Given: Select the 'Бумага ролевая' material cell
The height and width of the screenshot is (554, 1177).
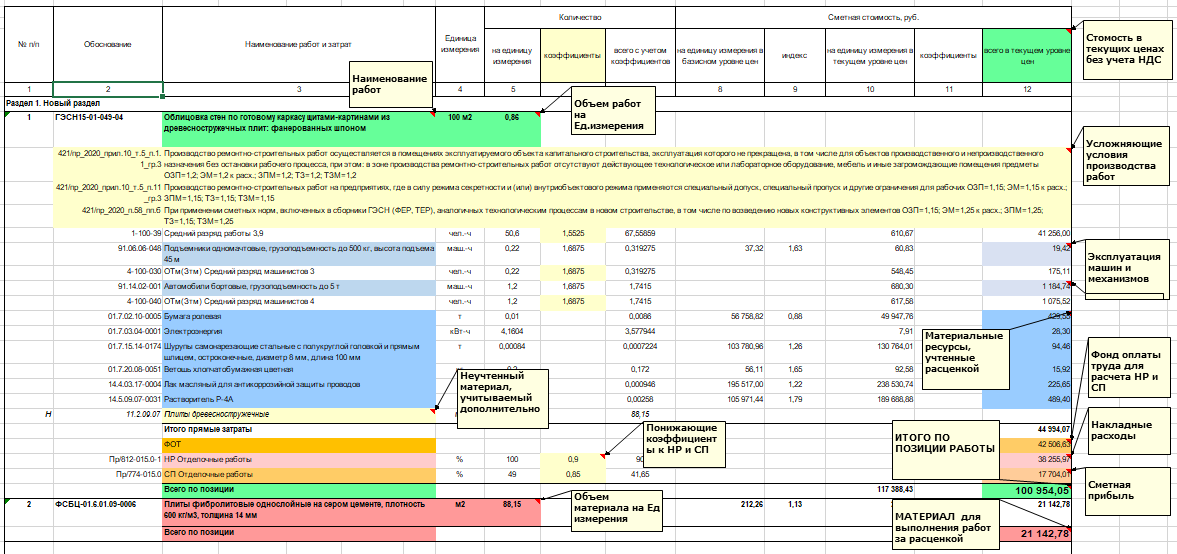Looking at the screenshot, I should (299, 316).
